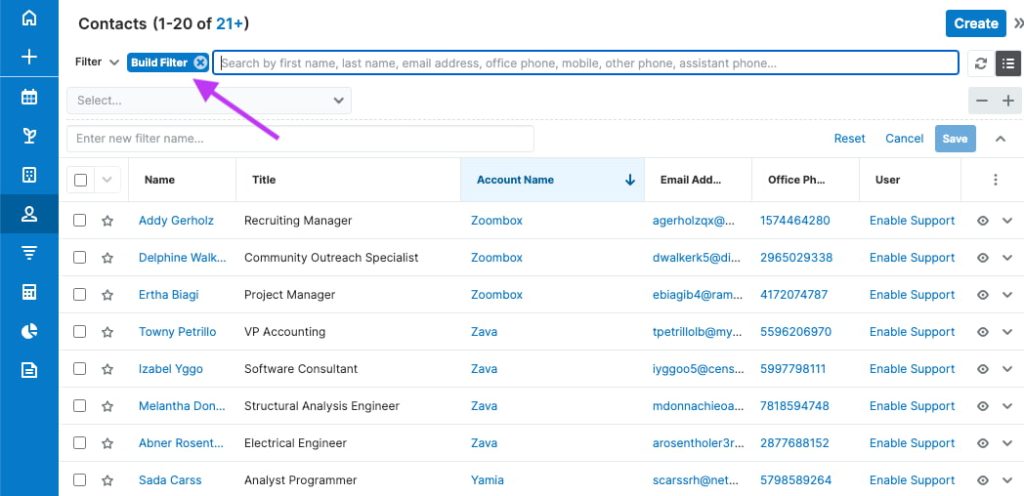Expand the side panel double-chevron
Image resolution: width=1024 pixels, height=496 pixels.
tap(1018, 23)
